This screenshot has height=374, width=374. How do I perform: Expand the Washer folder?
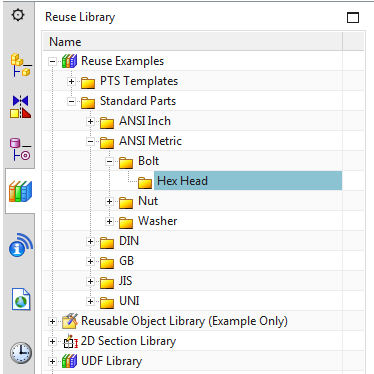click(109, 221)
